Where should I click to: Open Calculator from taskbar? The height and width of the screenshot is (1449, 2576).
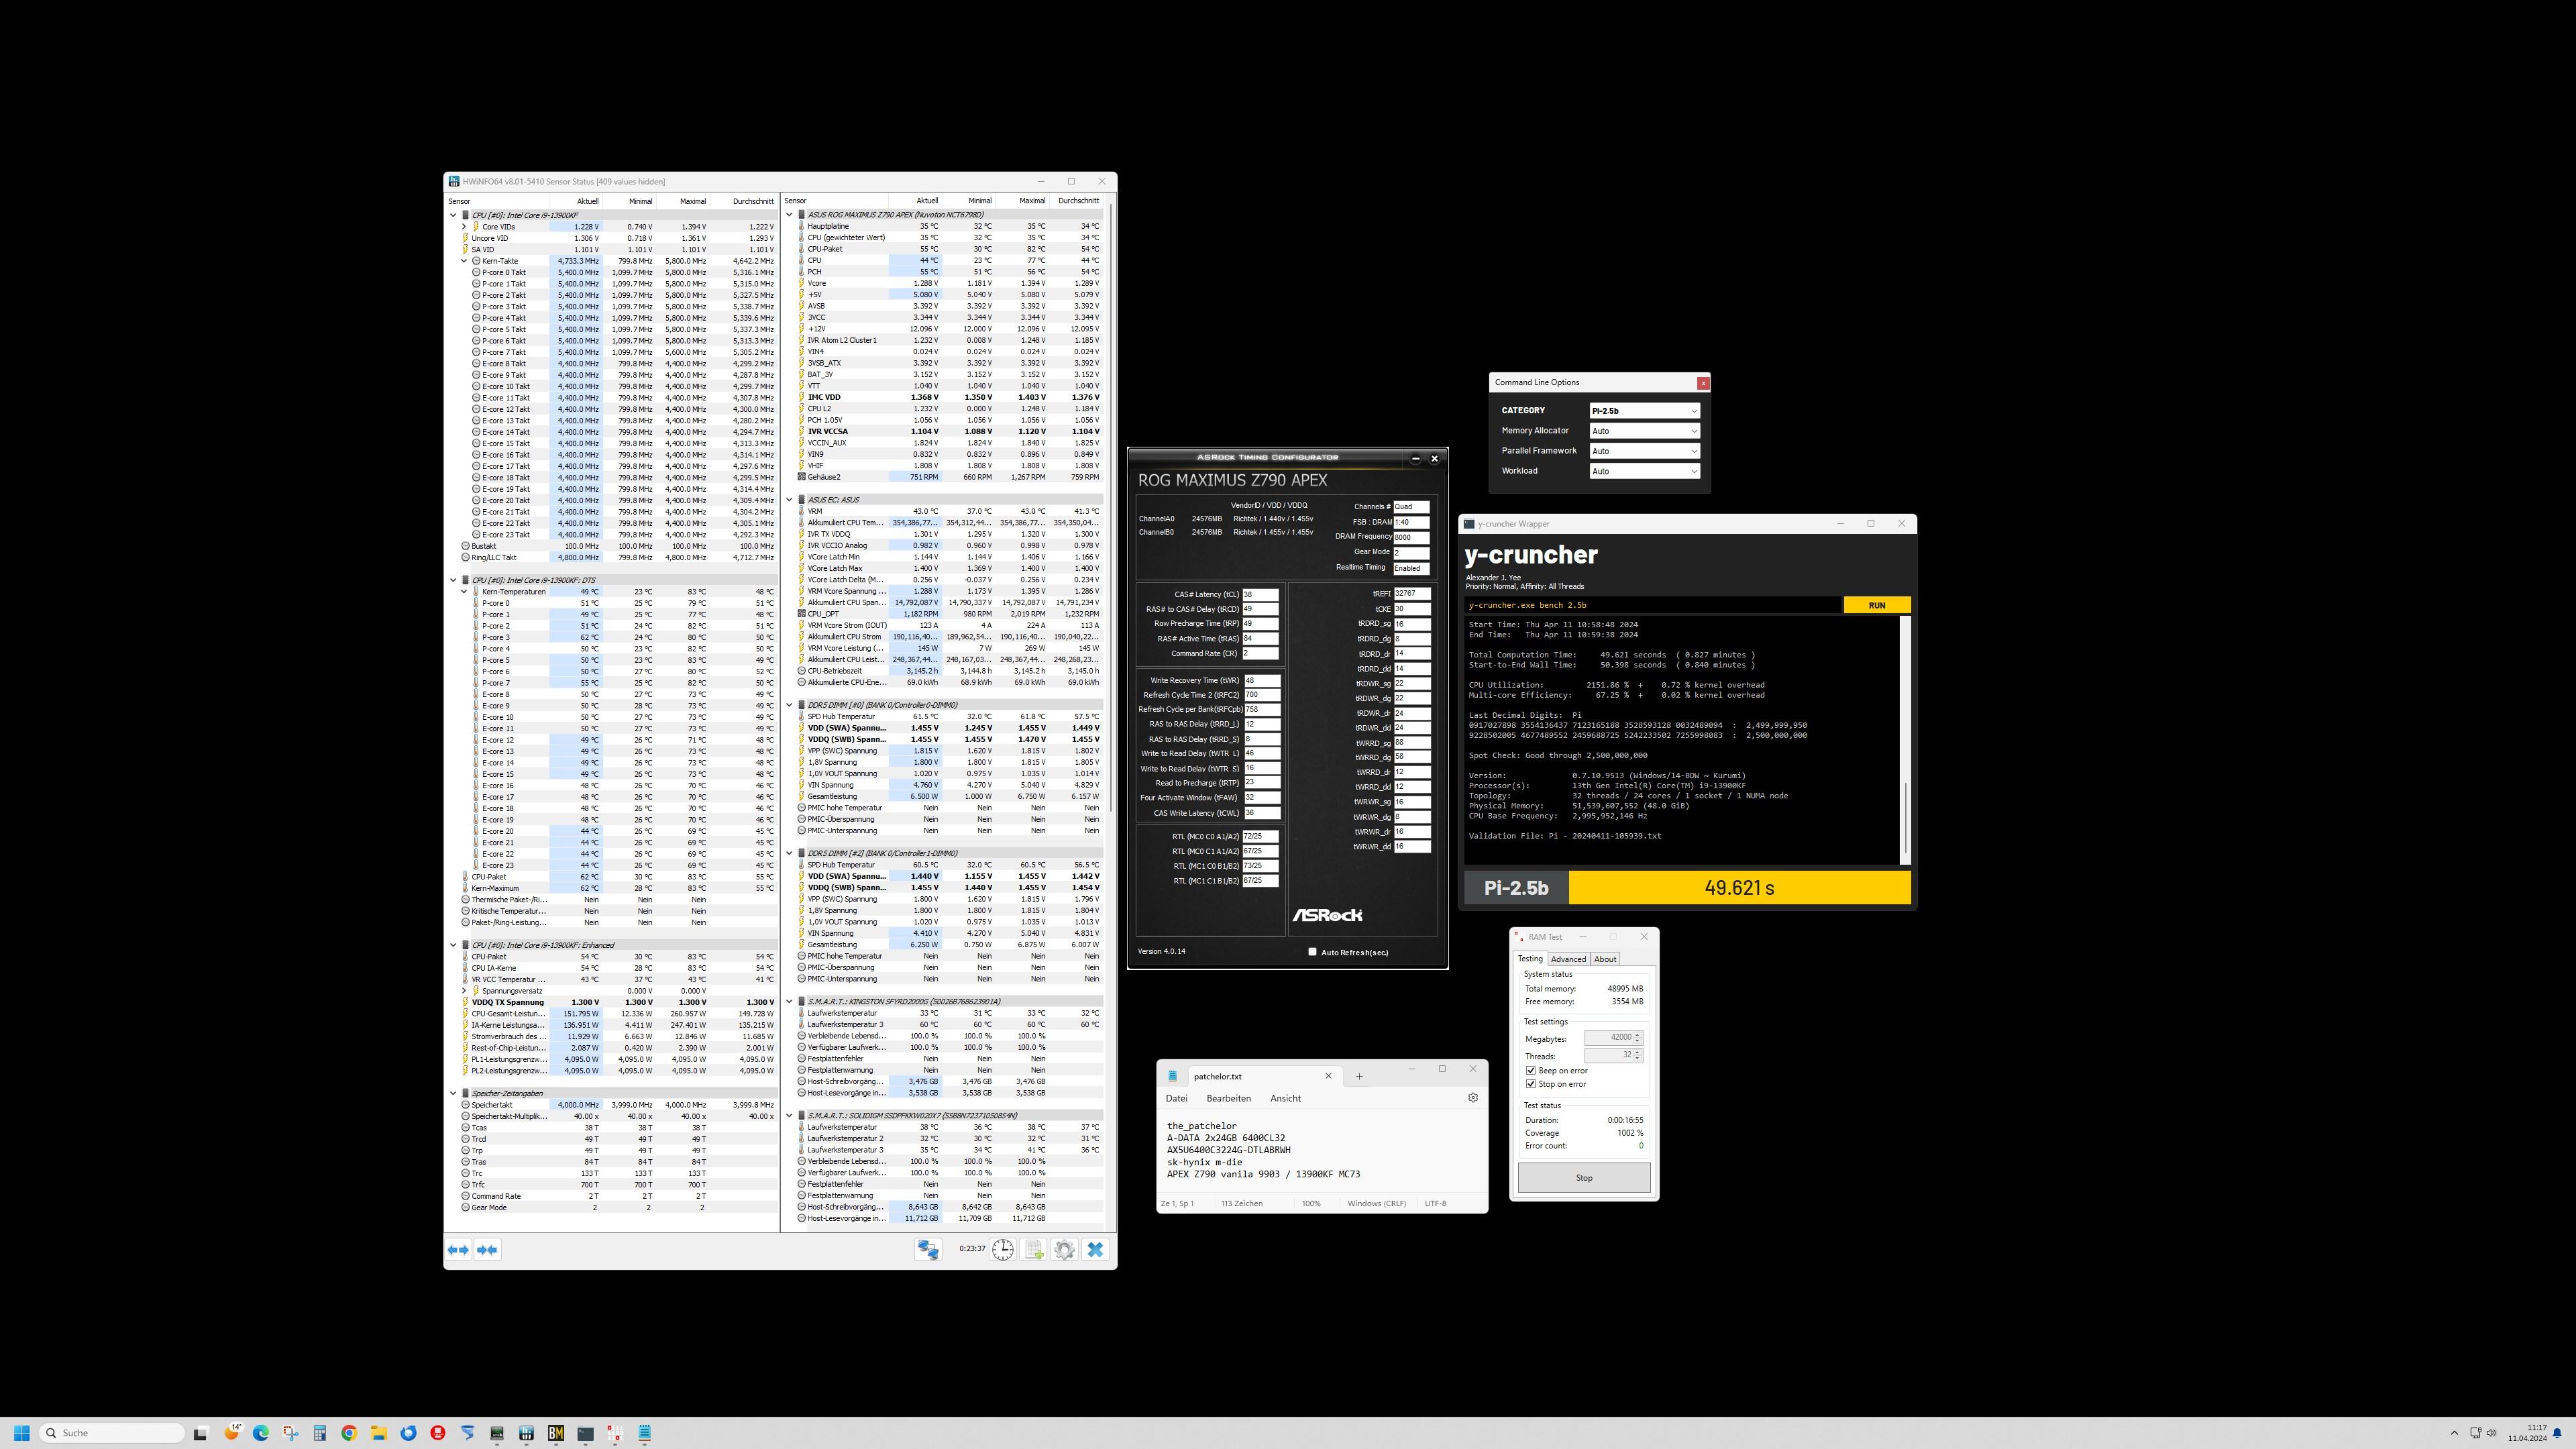320,1433
